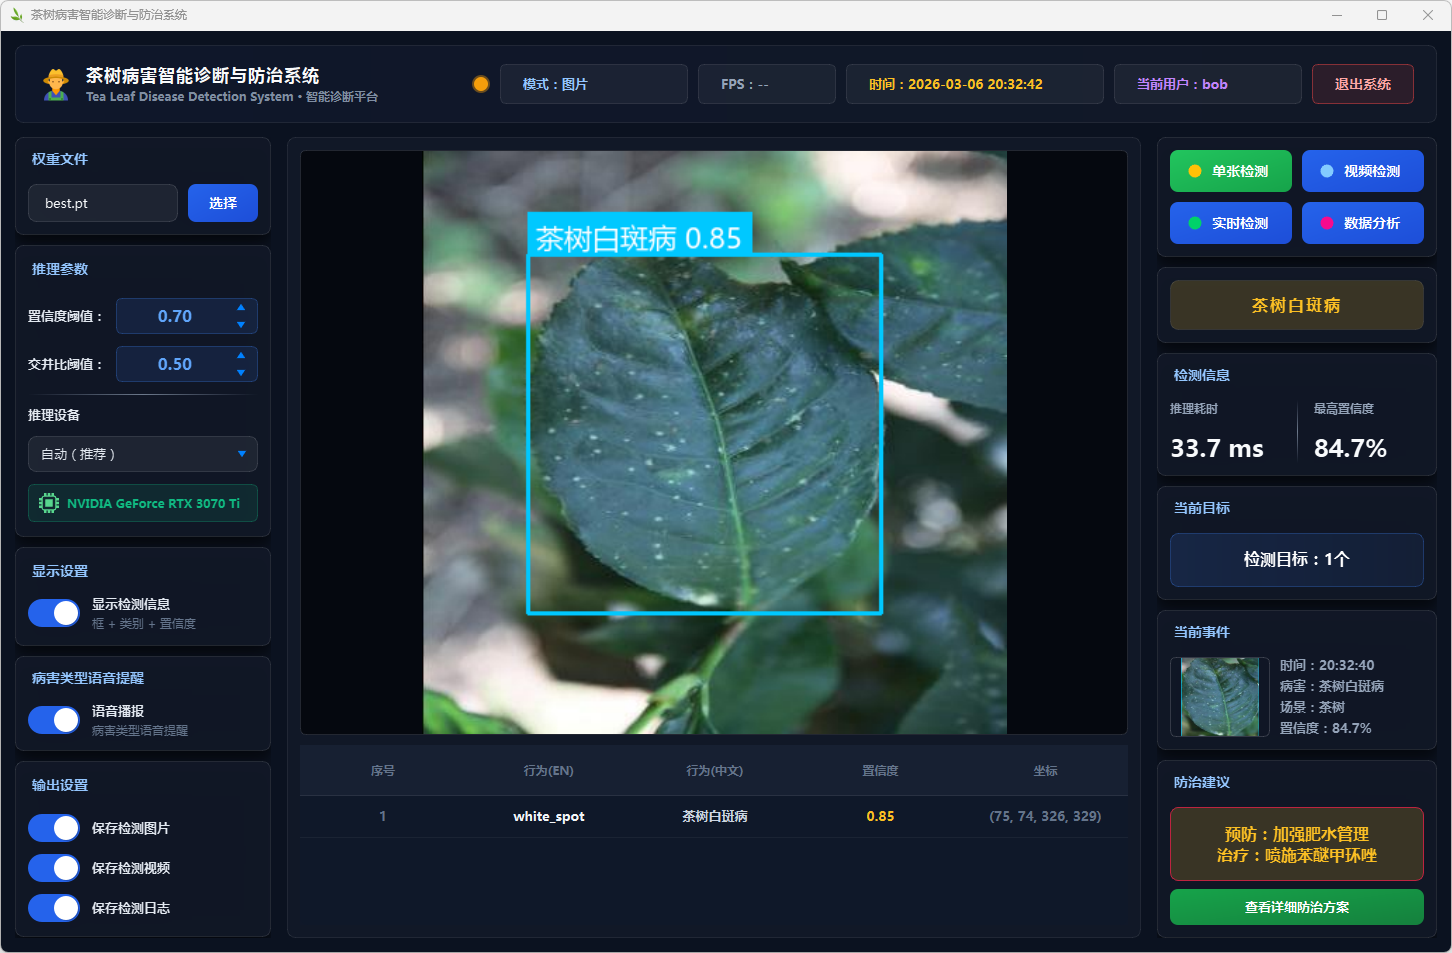Toggle the save detection video switch
The image size is (1452, 953).
pos(54,868)
